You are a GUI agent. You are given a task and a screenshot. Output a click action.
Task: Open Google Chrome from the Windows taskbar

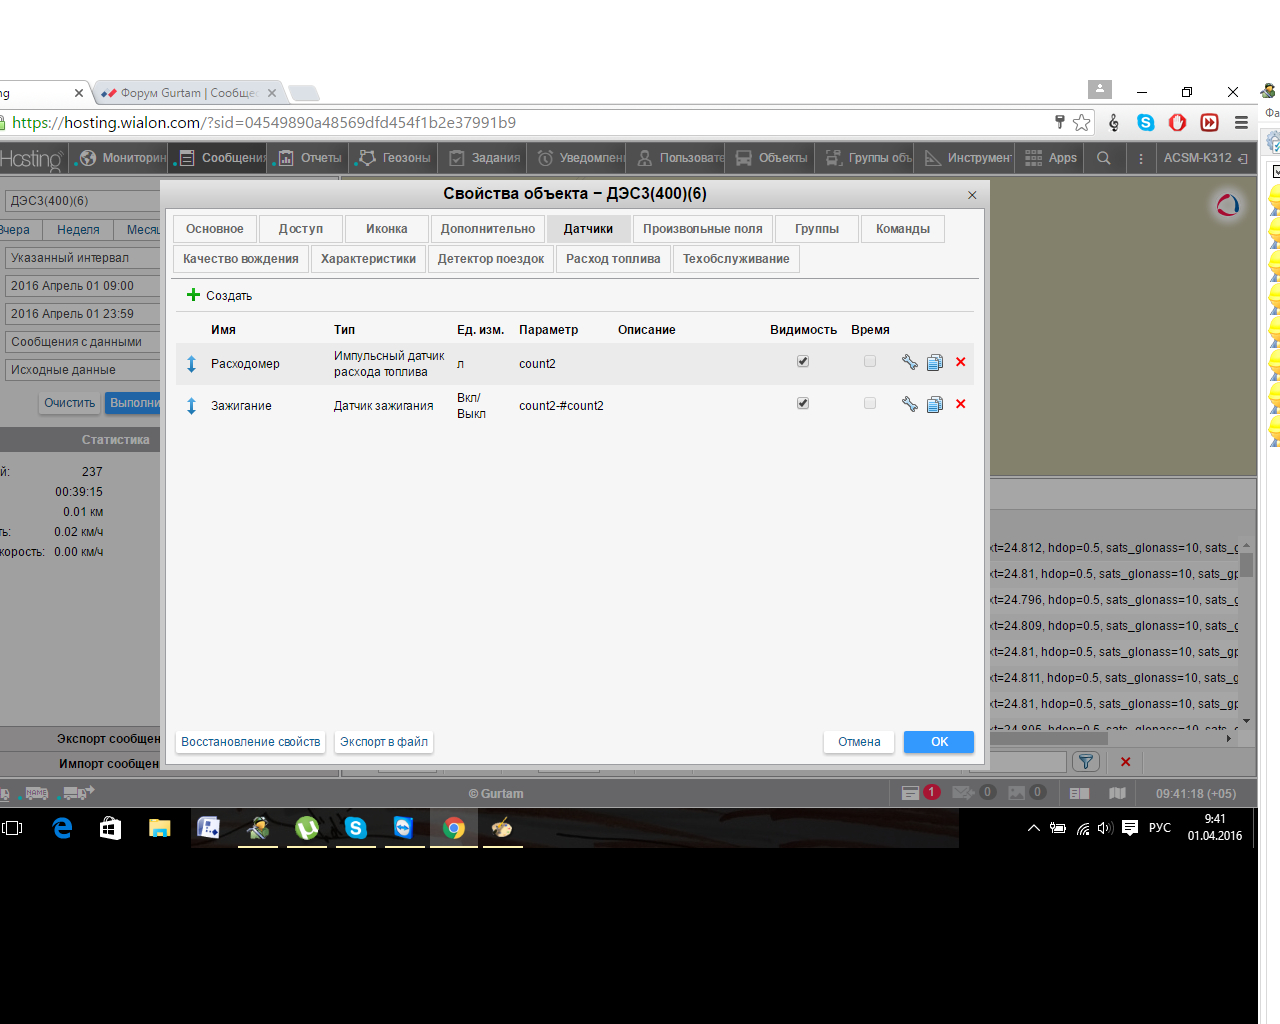coord(454,828)
